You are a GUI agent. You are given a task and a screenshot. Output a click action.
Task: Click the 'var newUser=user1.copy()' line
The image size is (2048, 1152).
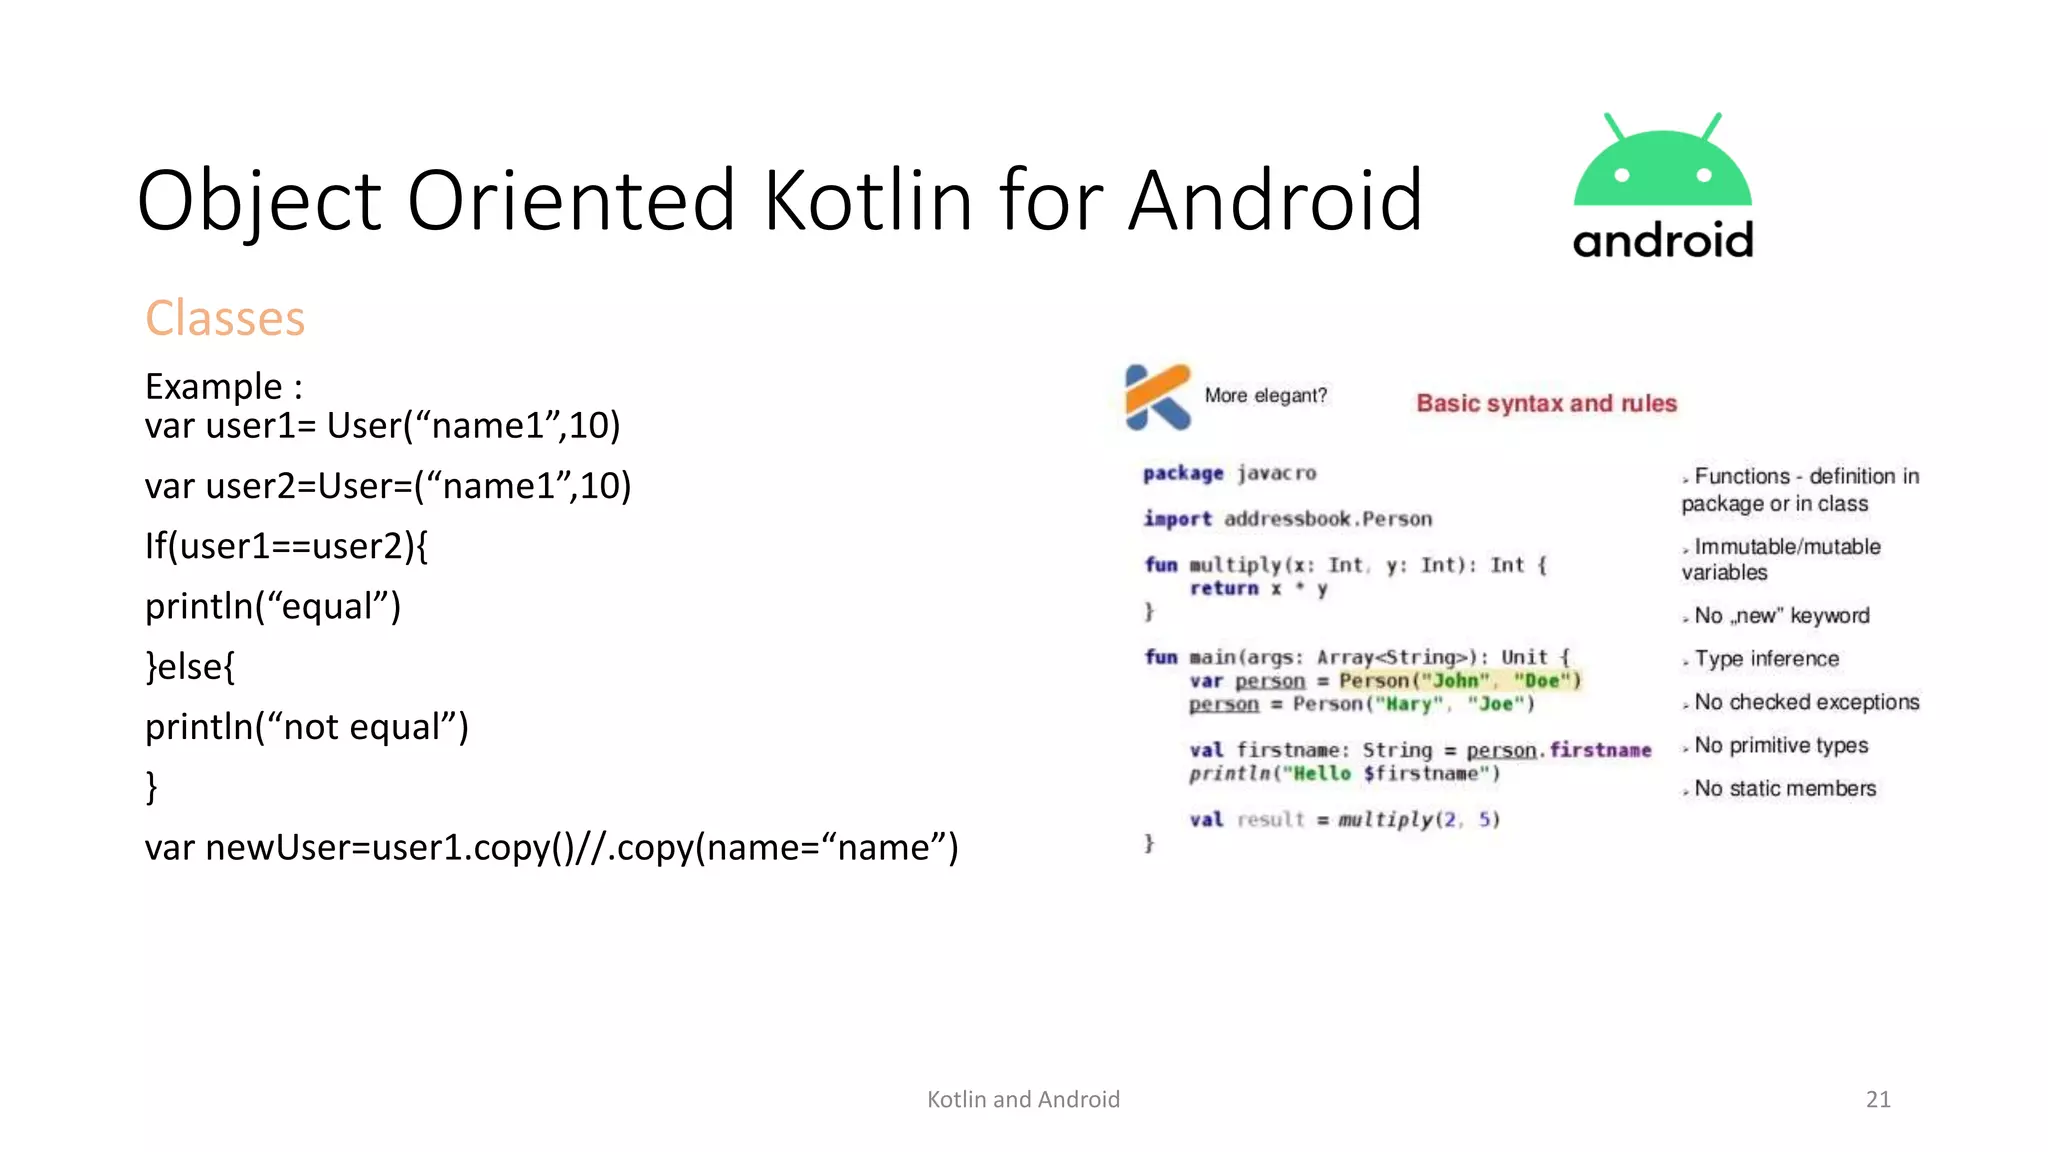click(551, 847)
